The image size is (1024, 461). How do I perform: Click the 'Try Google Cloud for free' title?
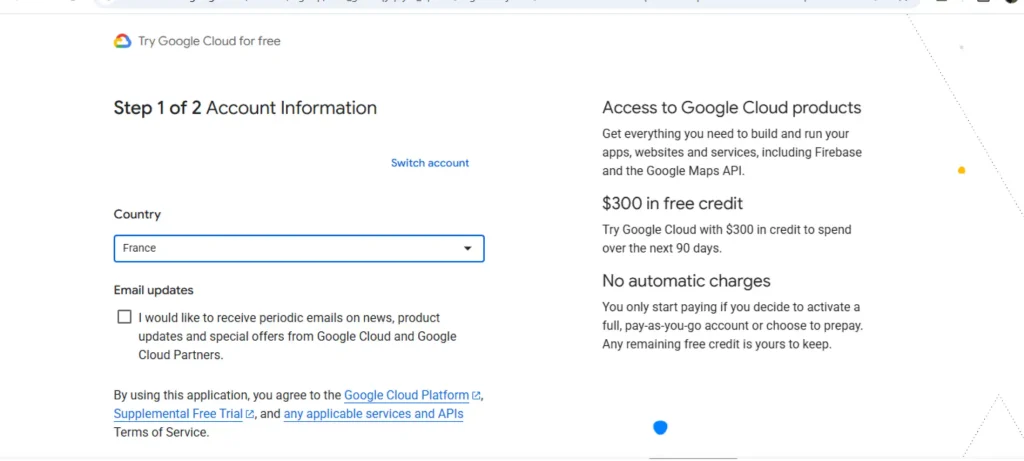[x=209, y=41]
